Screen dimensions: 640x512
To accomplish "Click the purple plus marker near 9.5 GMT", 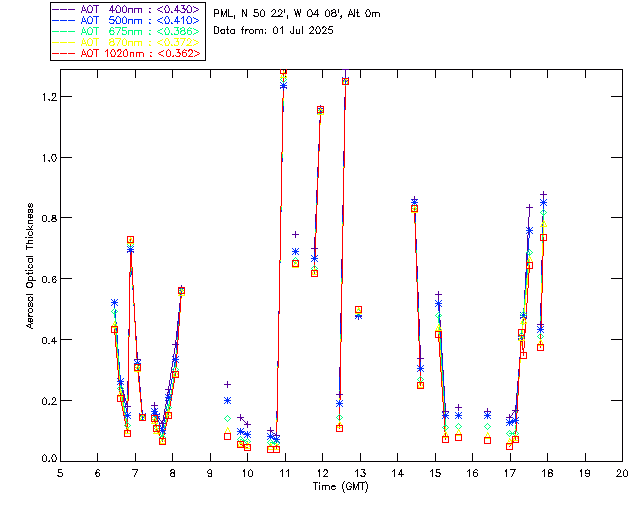I will point(227,384).
